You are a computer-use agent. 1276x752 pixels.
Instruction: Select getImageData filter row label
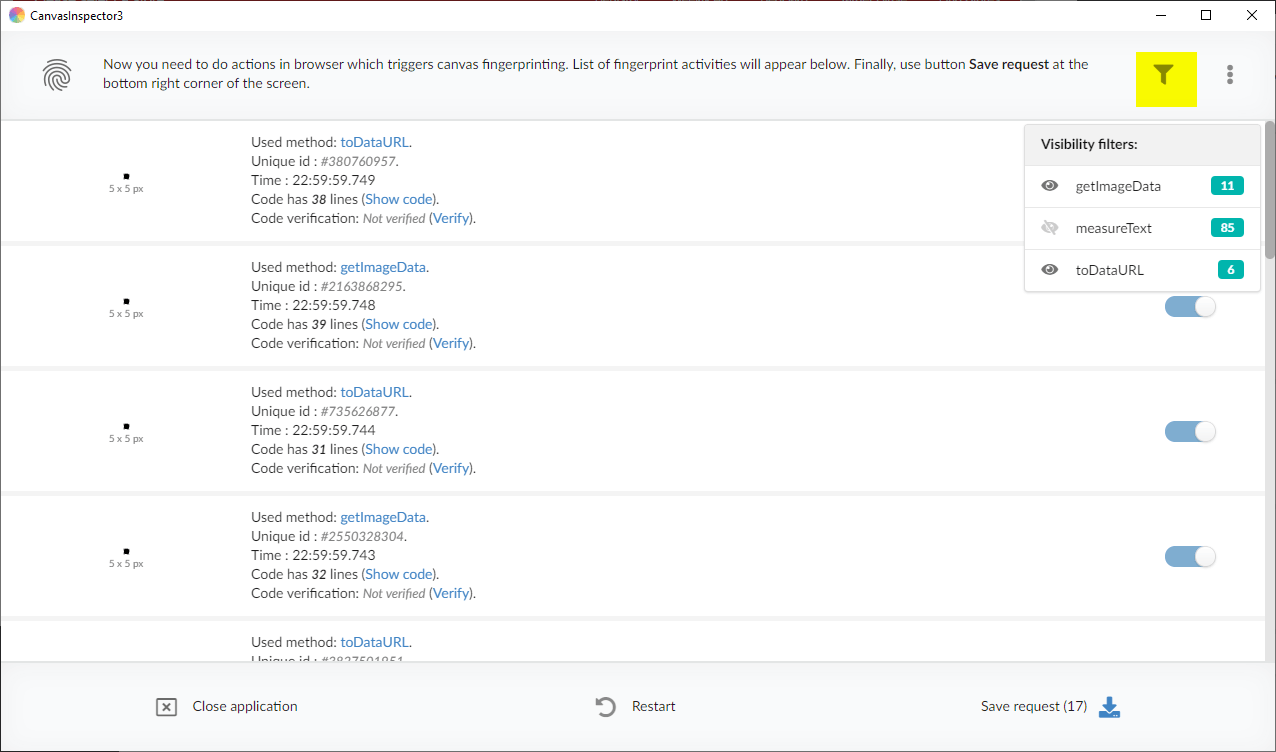(x=1118, y=186)
